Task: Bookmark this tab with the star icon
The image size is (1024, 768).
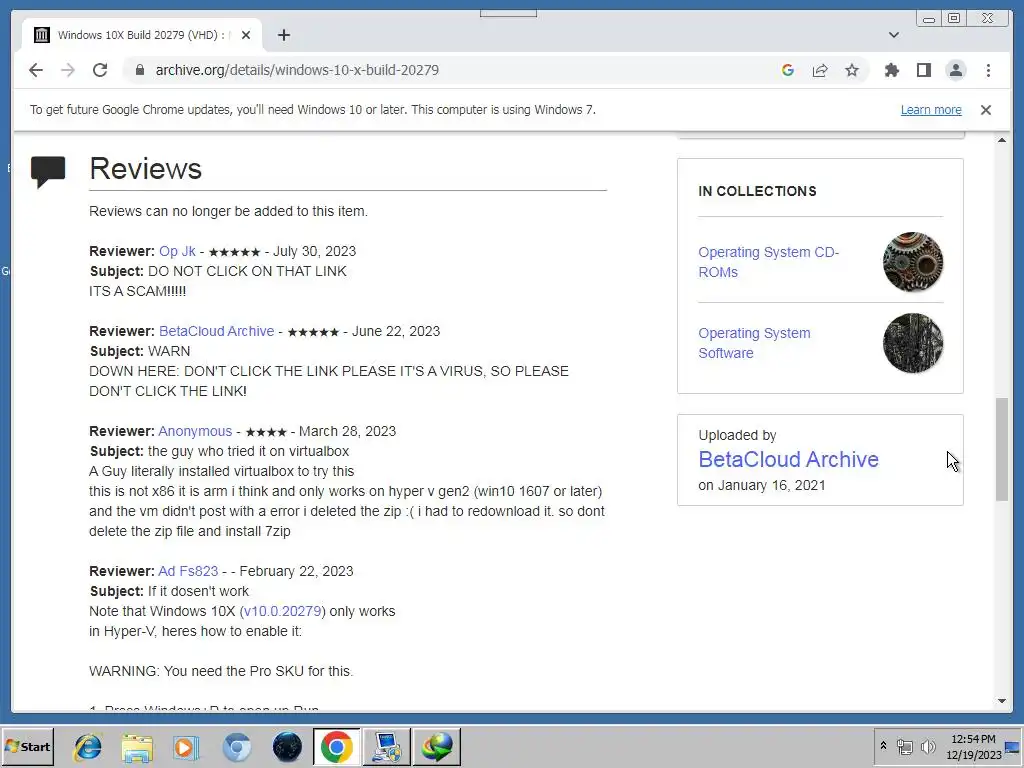Action: coord(852,70)
